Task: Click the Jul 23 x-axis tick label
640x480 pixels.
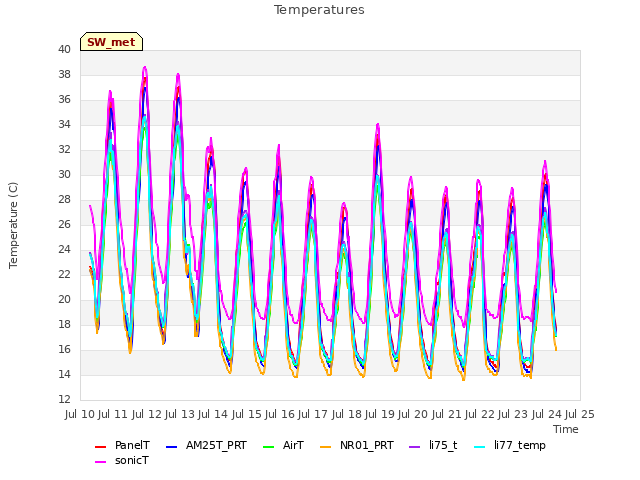Action: click(513, 414)
